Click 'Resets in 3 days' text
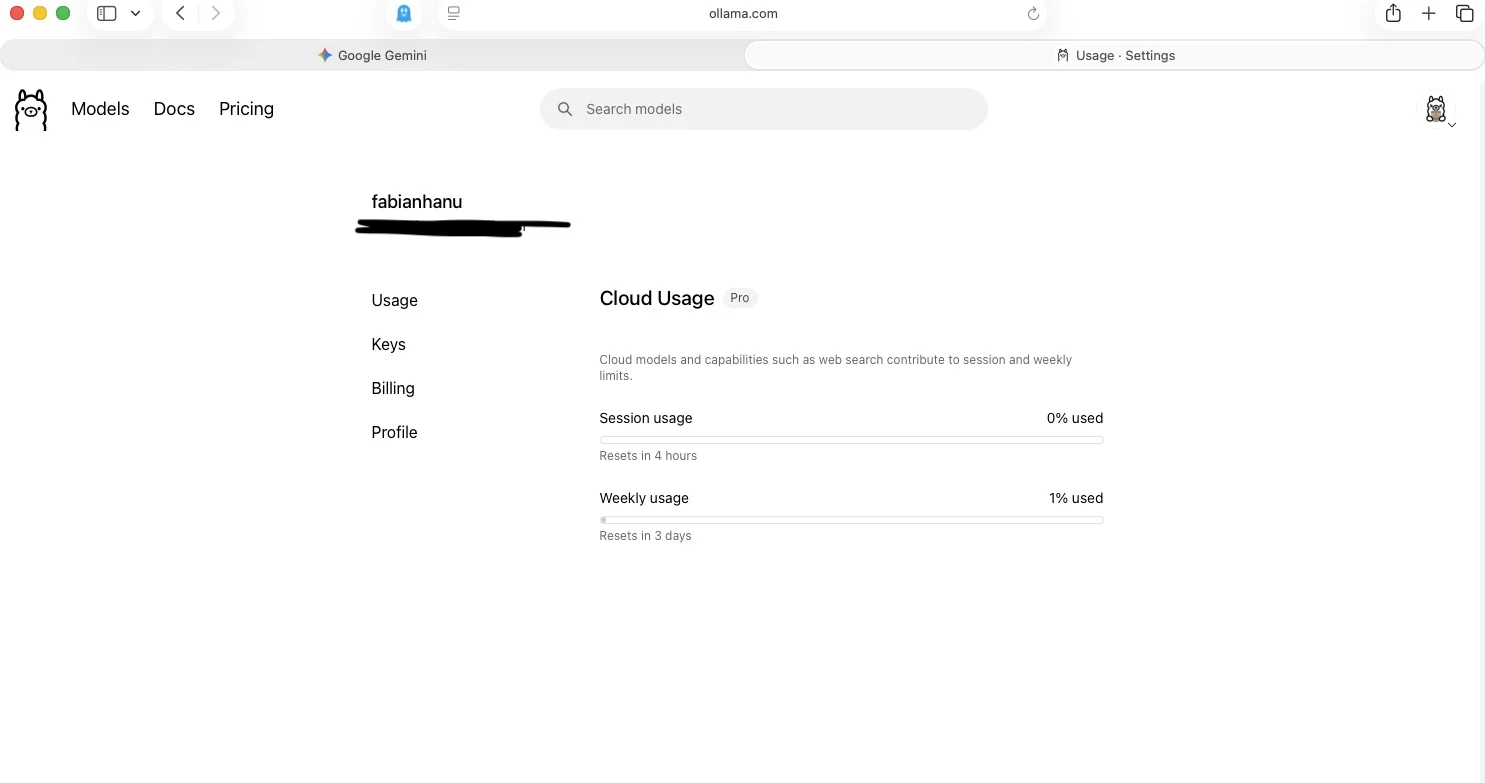The image size is (1485, 783). click(x=645, y=536)
